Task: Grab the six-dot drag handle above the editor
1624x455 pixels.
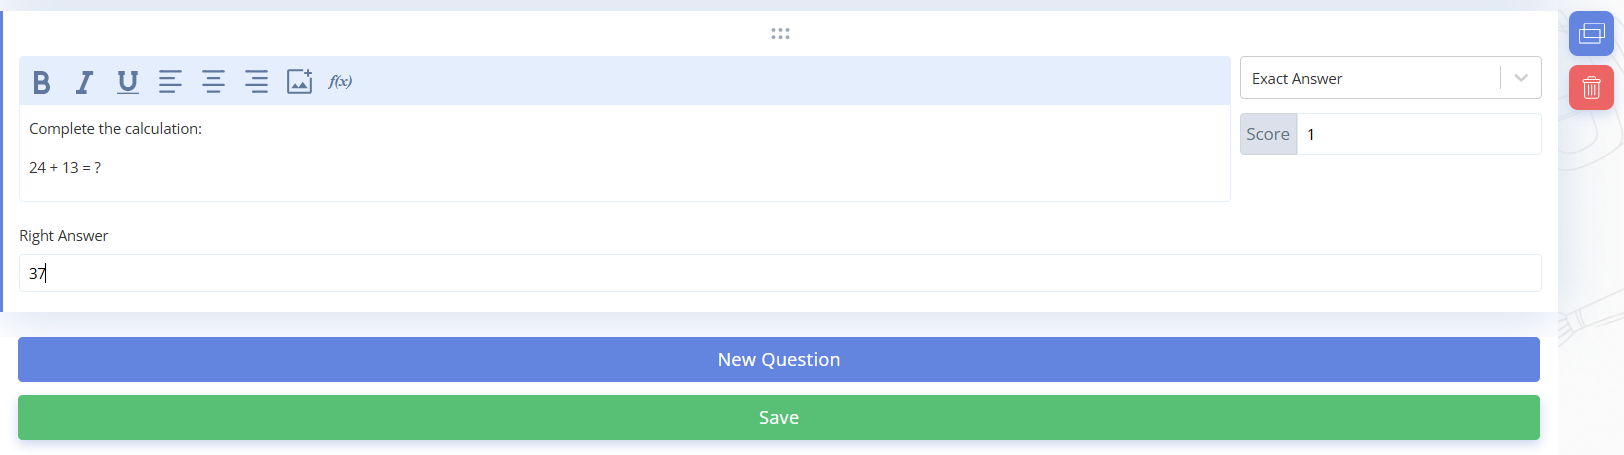Action: coord(780,34)
